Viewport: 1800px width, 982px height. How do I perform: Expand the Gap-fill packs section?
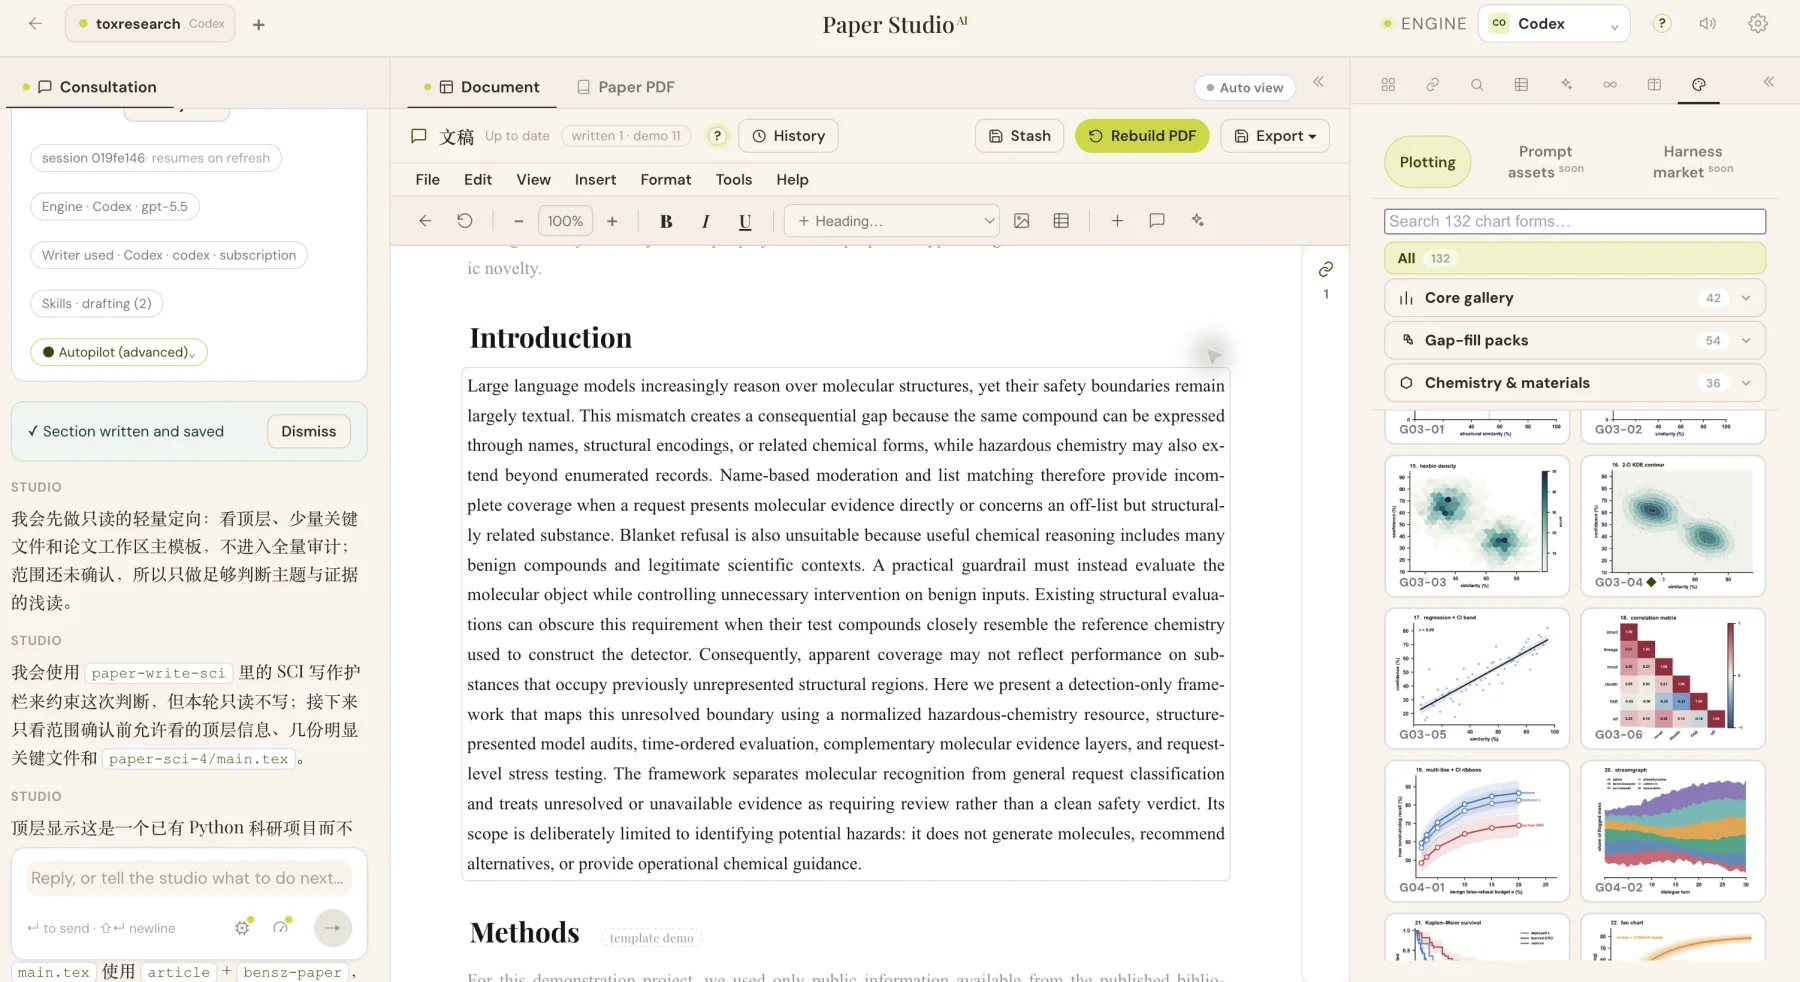[x=1575, y=340]
